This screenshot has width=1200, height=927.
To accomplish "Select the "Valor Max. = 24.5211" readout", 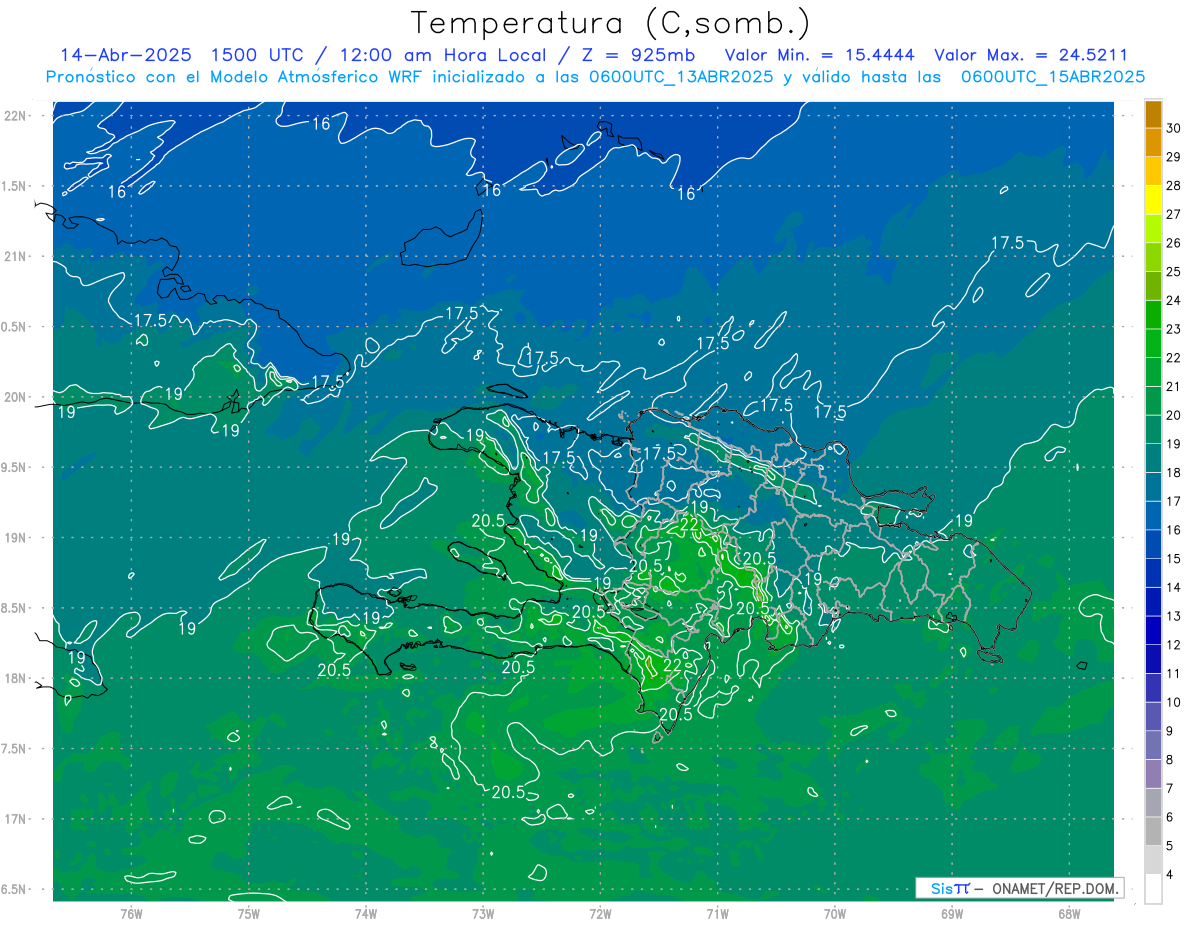I will click(x=1031, y=55).
